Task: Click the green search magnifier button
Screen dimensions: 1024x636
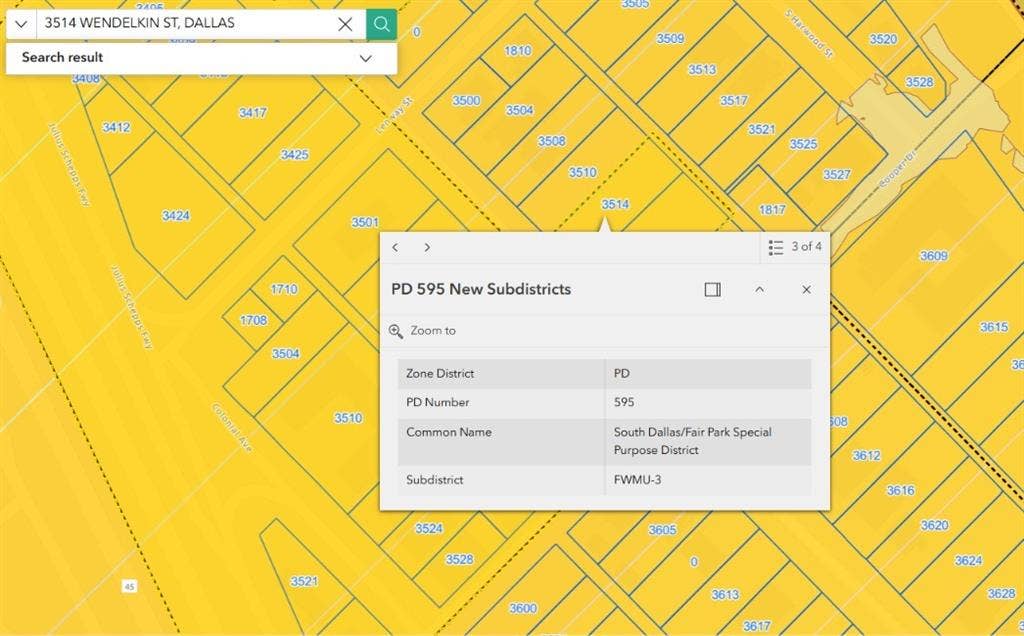Action: 381,24
